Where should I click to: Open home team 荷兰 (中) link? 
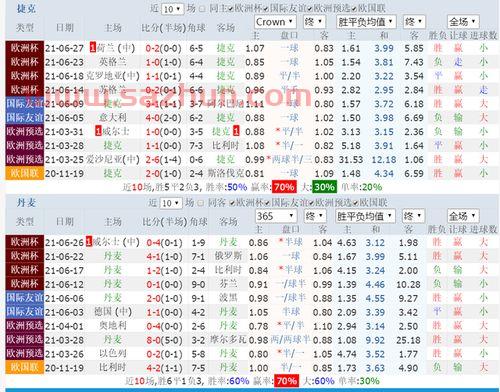point(115,48)
